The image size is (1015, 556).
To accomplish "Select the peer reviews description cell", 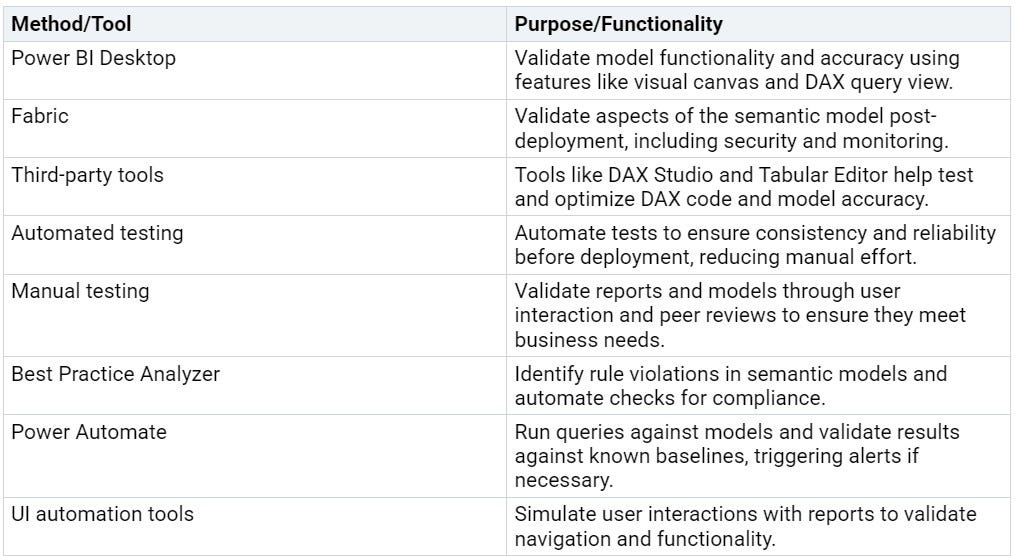I will click(758, 315).
